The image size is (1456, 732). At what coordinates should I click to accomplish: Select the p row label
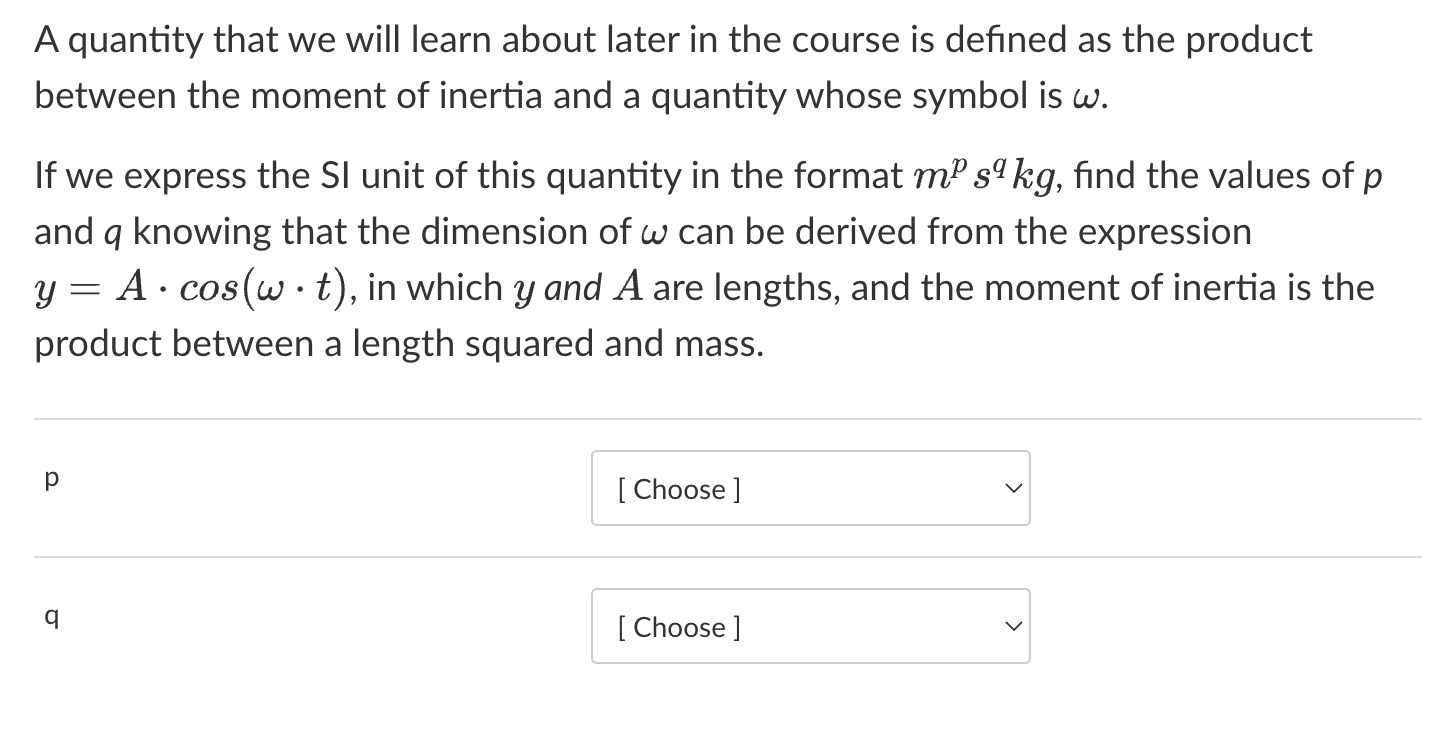(x=51, y=478)
